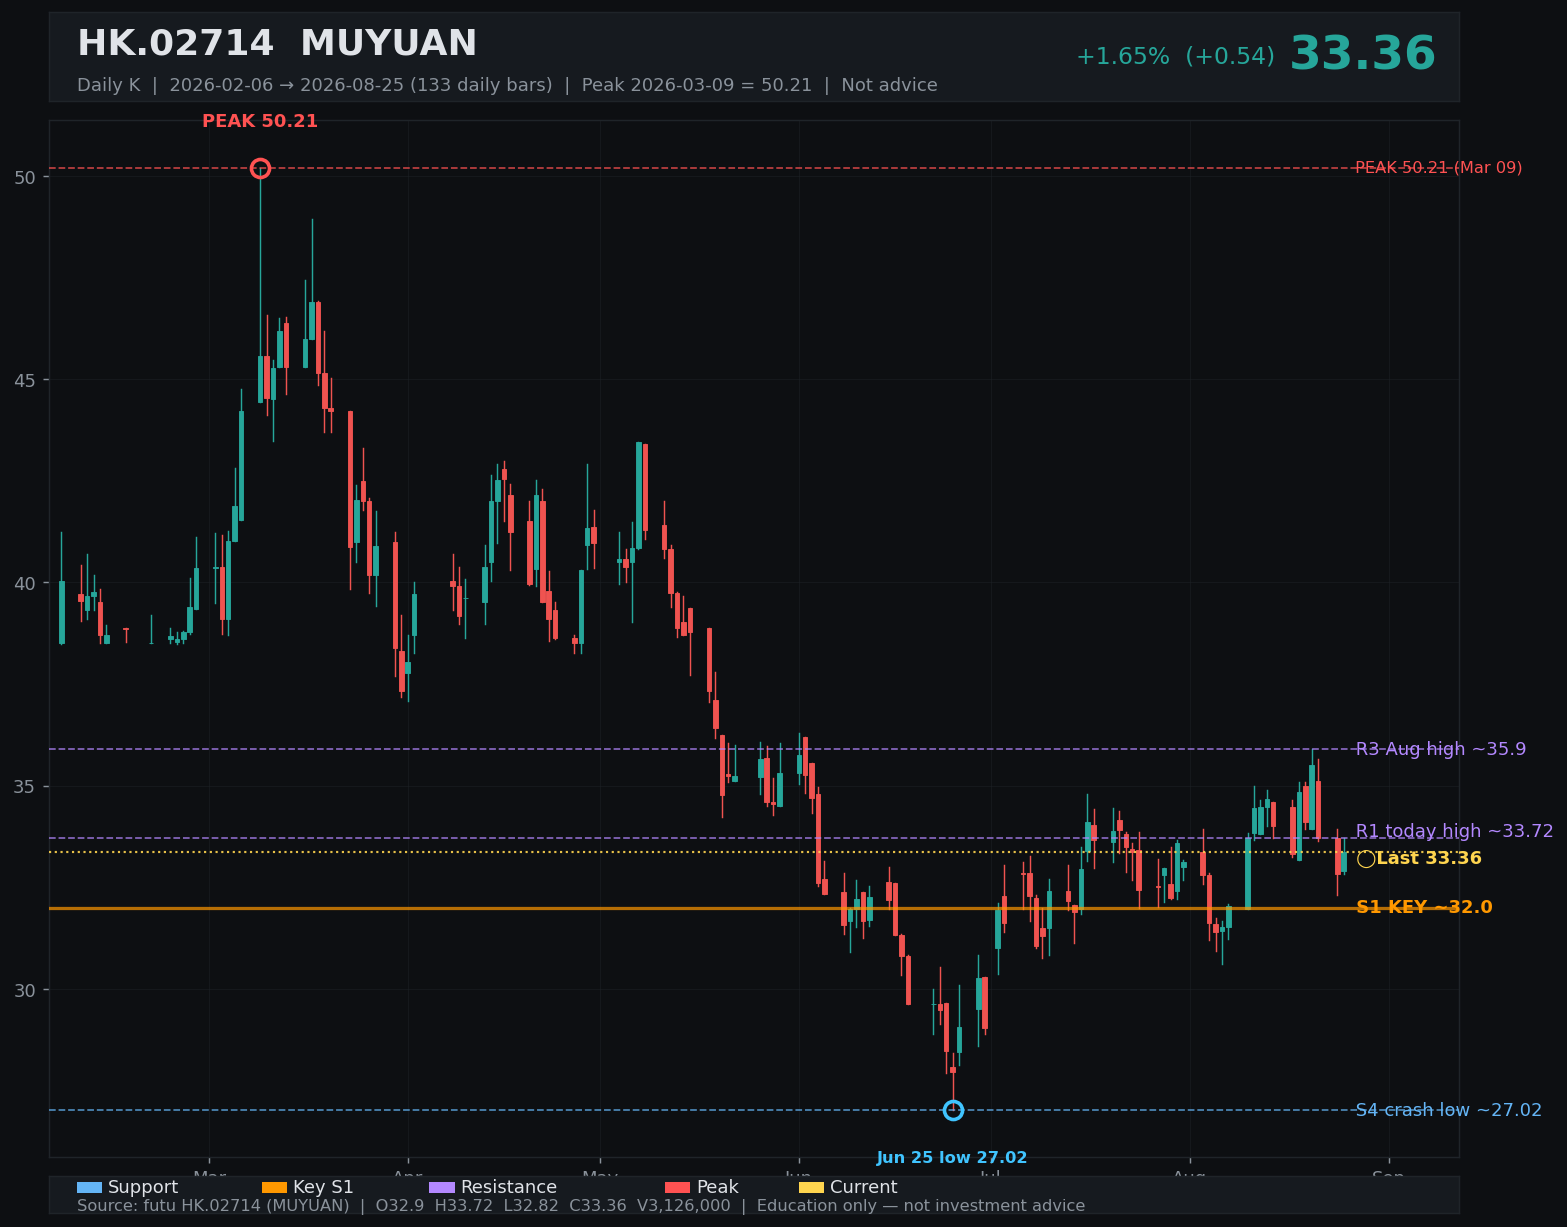1567x1227 pixels.
Task: Click the red peak circle marker on the chart
Action: [260, 168]
